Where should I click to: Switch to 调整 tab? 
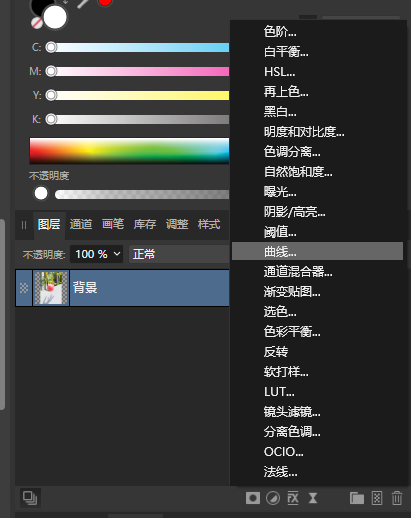tap(177, 224)
